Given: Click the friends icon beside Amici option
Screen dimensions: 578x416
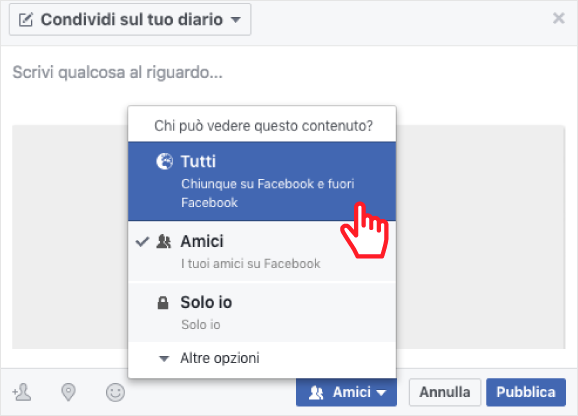Looking at the screenshot, I should pyautogui.click(x=164, y=242).
